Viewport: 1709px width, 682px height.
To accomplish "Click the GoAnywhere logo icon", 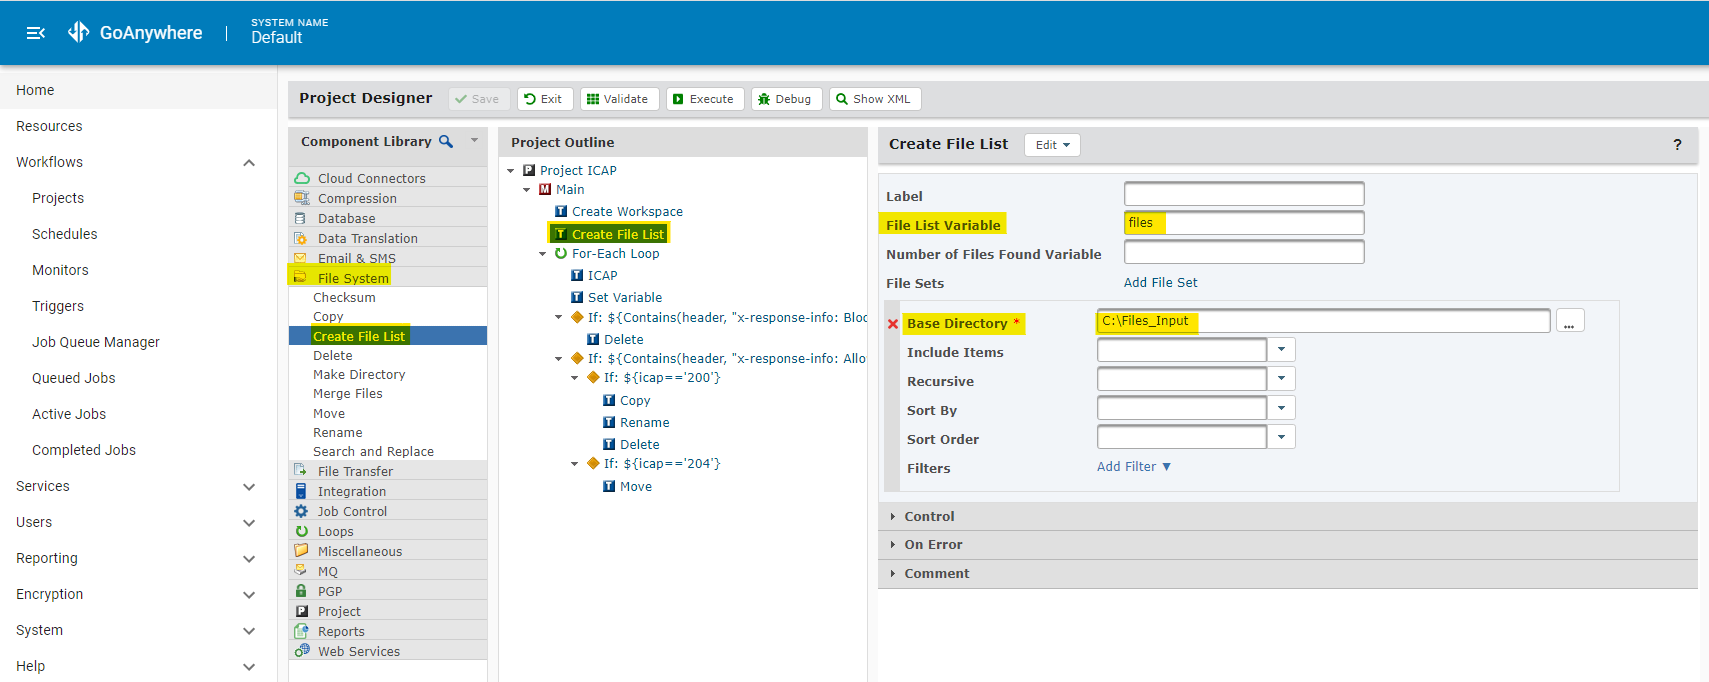I will click(79, 33).
